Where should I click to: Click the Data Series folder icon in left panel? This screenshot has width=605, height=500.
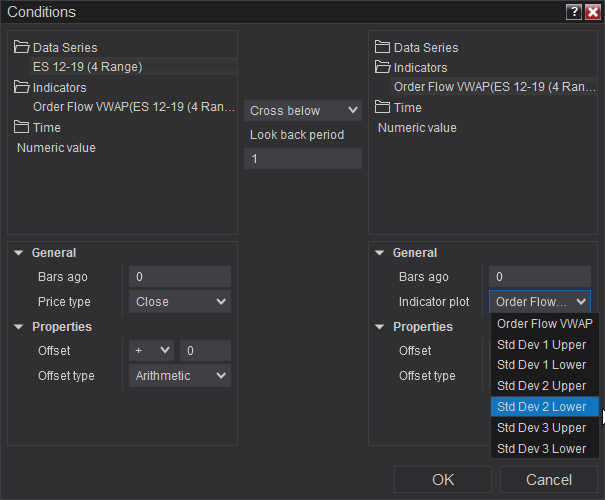point(22,47)
